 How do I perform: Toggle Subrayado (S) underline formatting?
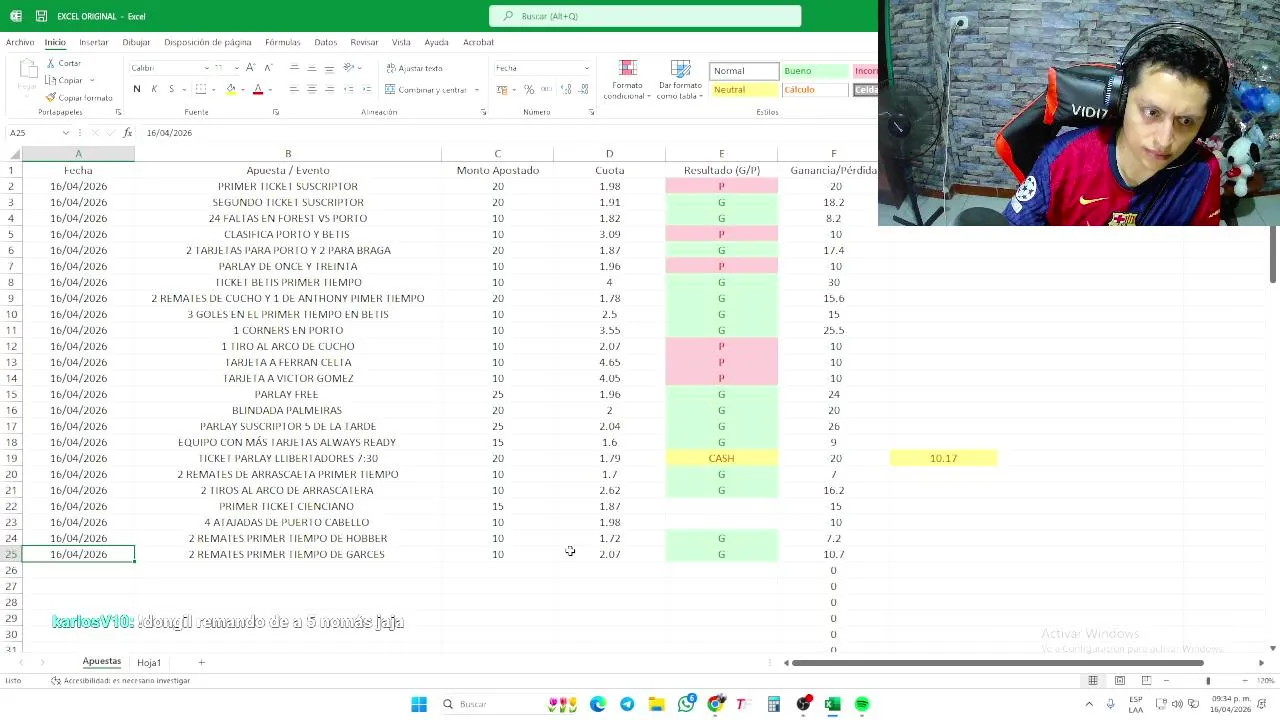pos(171,89)
